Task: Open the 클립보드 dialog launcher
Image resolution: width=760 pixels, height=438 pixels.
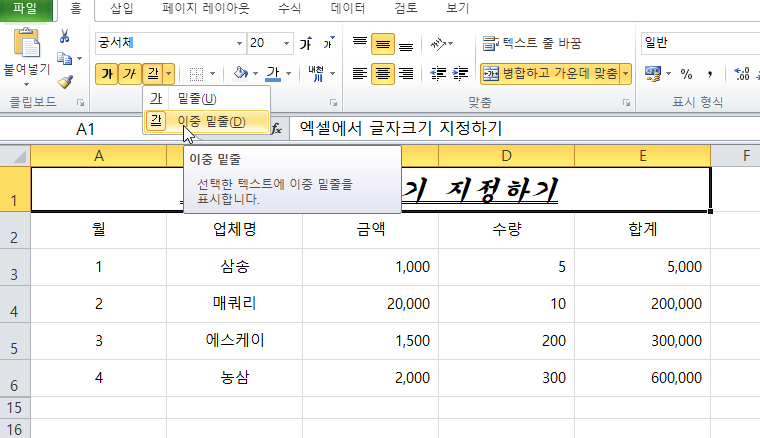Action: click(x=80, y=103)
